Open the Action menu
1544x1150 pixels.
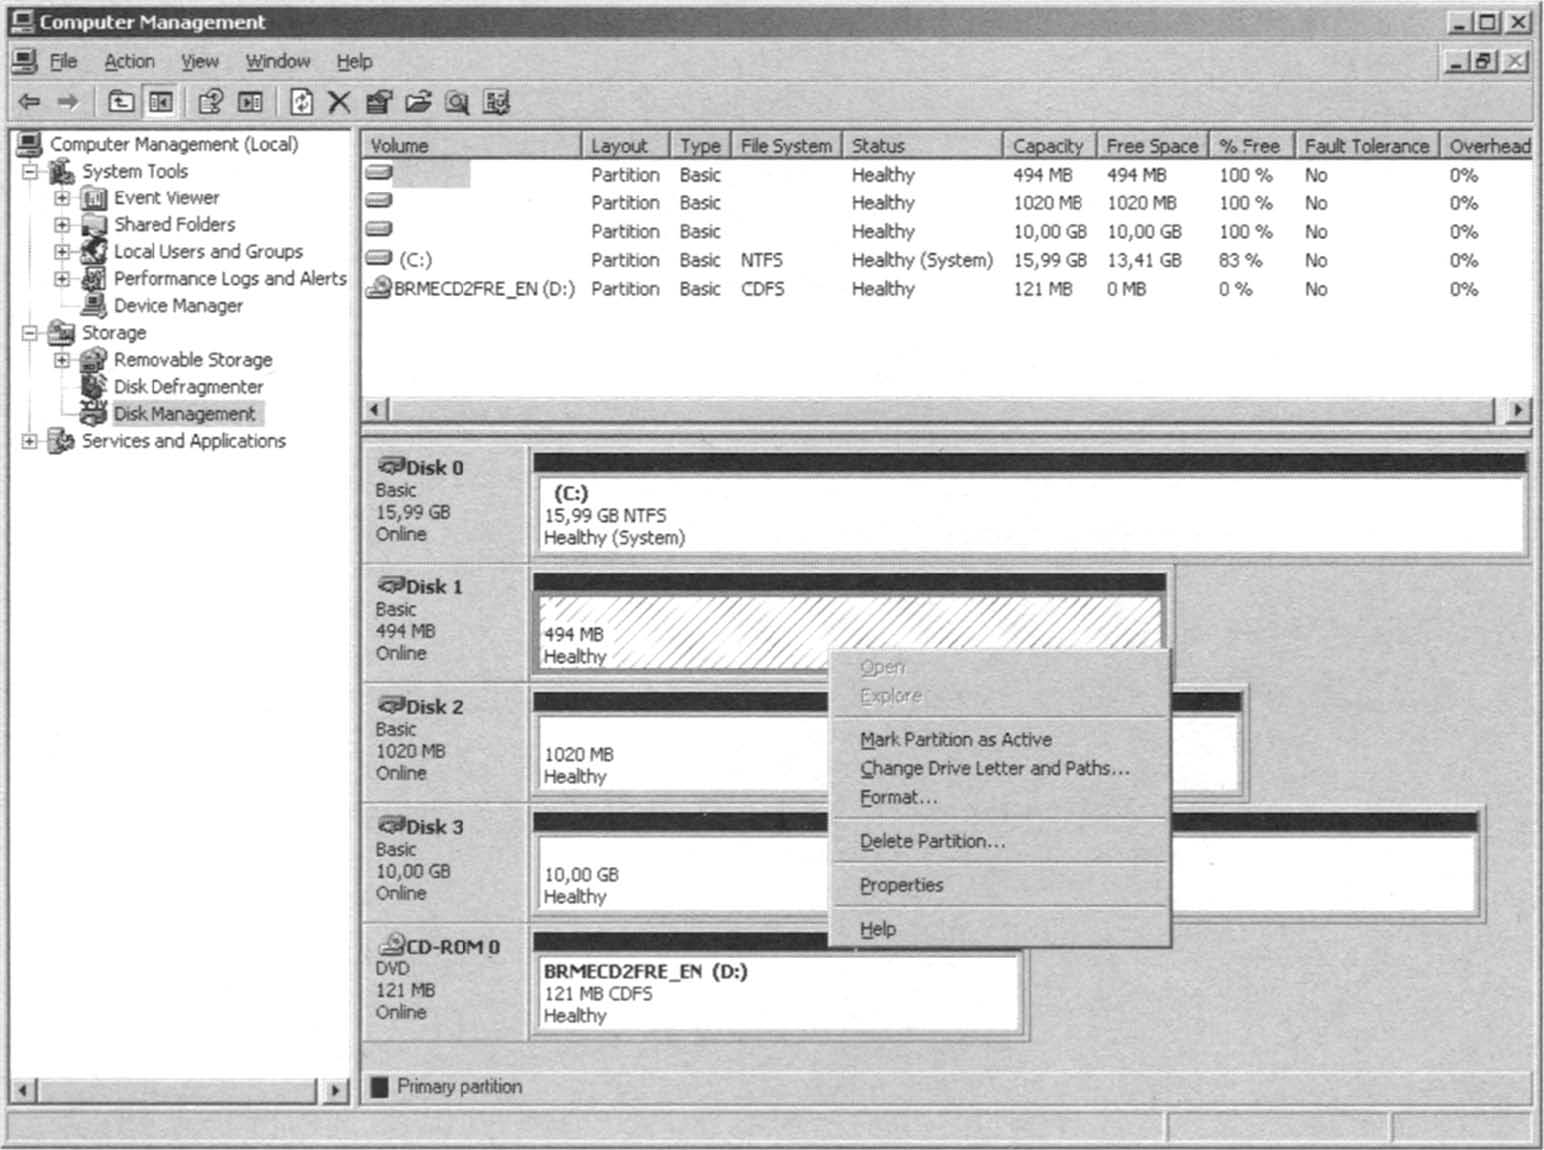130,61
